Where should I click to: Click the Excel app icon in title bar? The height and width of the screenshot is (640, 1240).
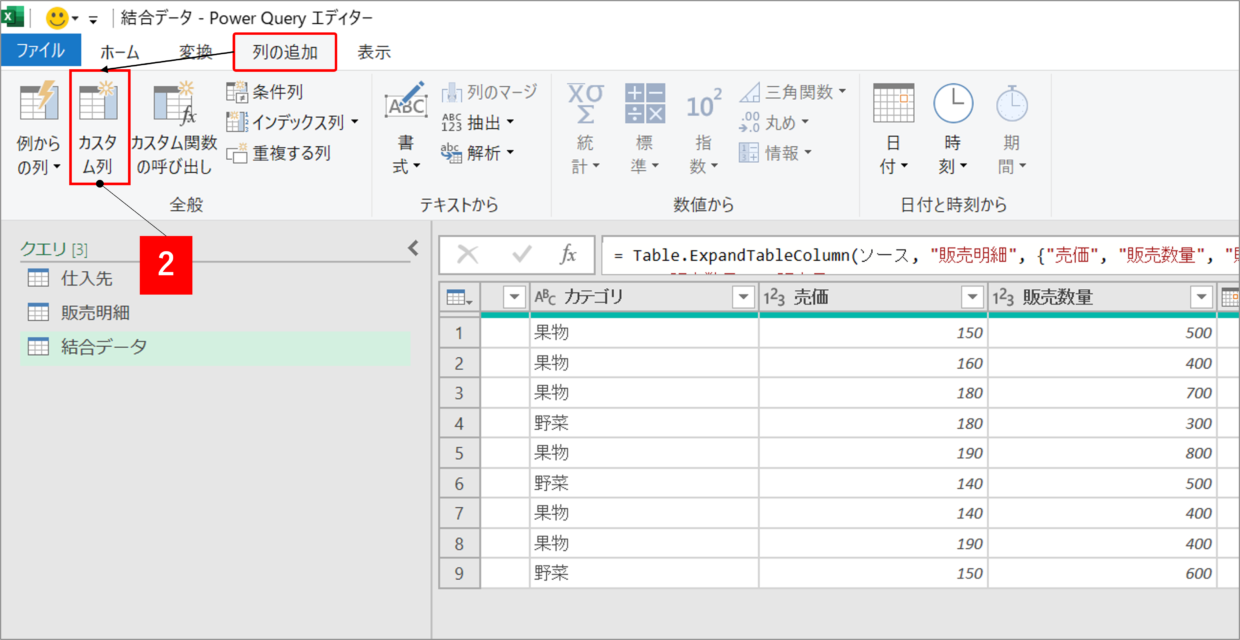14,18
